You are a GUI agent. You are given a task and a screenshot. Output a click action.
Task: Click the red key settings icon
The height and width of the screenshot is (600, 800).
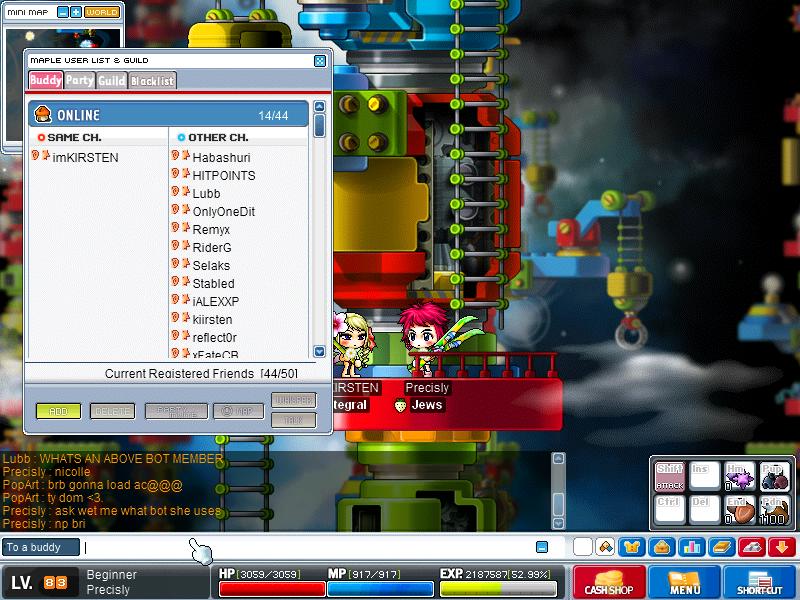click(x=752, y=547)
